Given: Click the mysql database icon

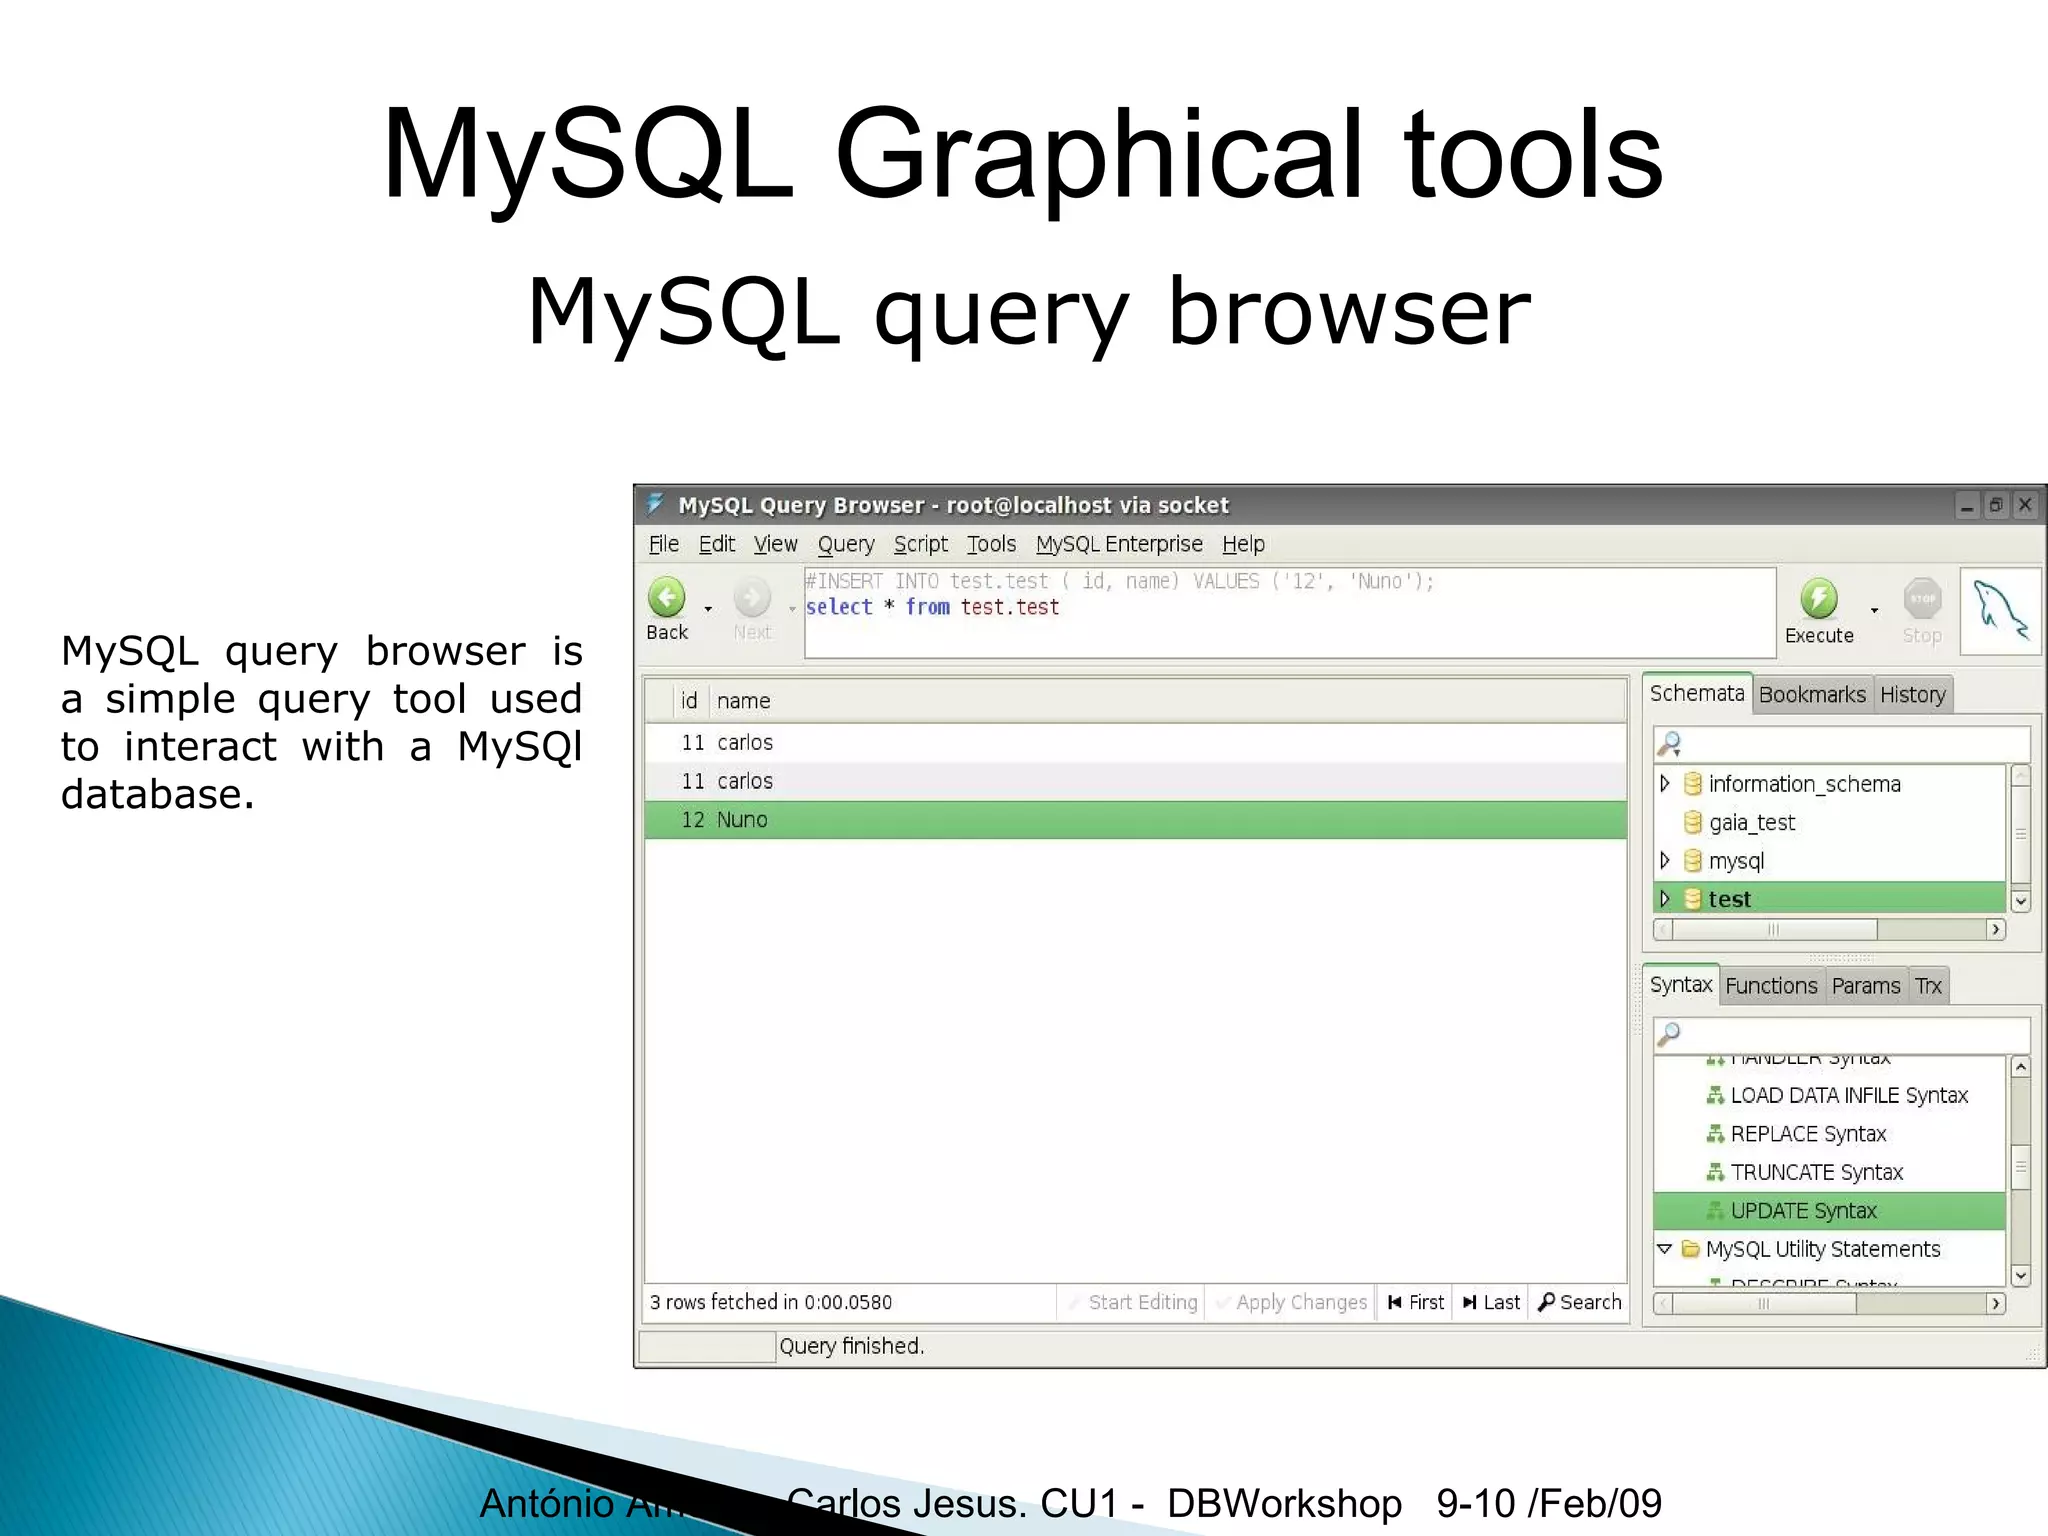Looking at the screenshot, I should pos(1693,860).
